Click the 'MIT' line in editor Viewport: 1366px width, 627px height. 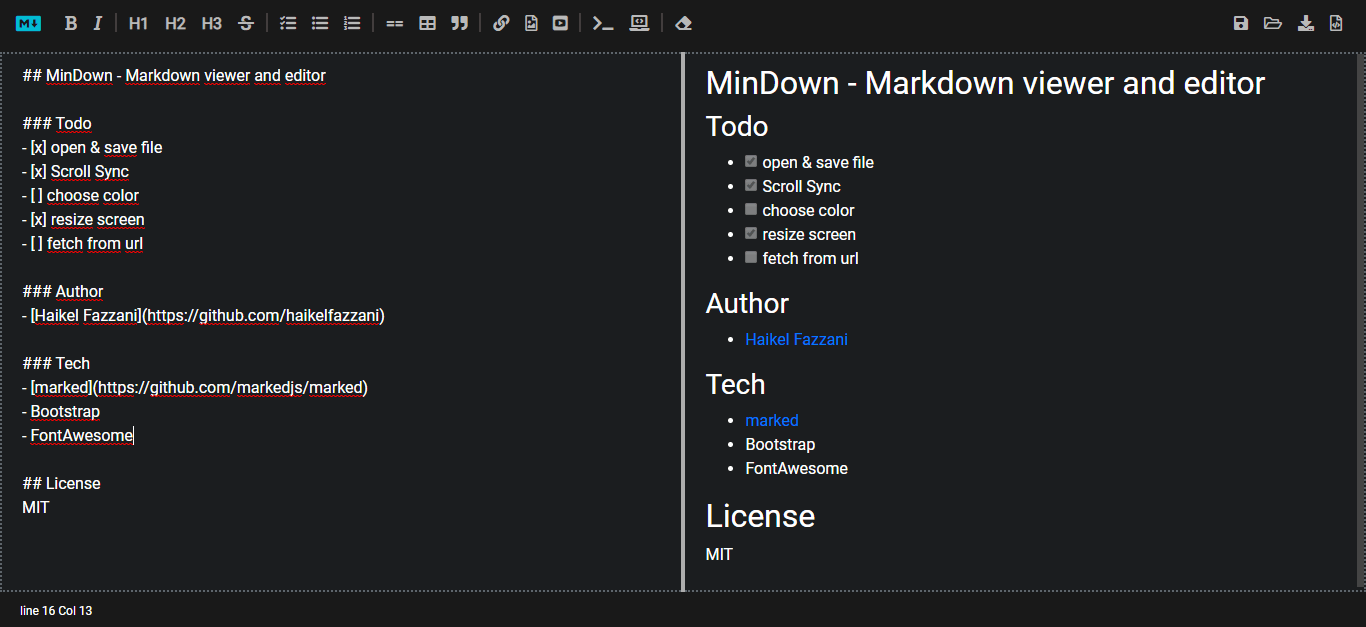36,507
